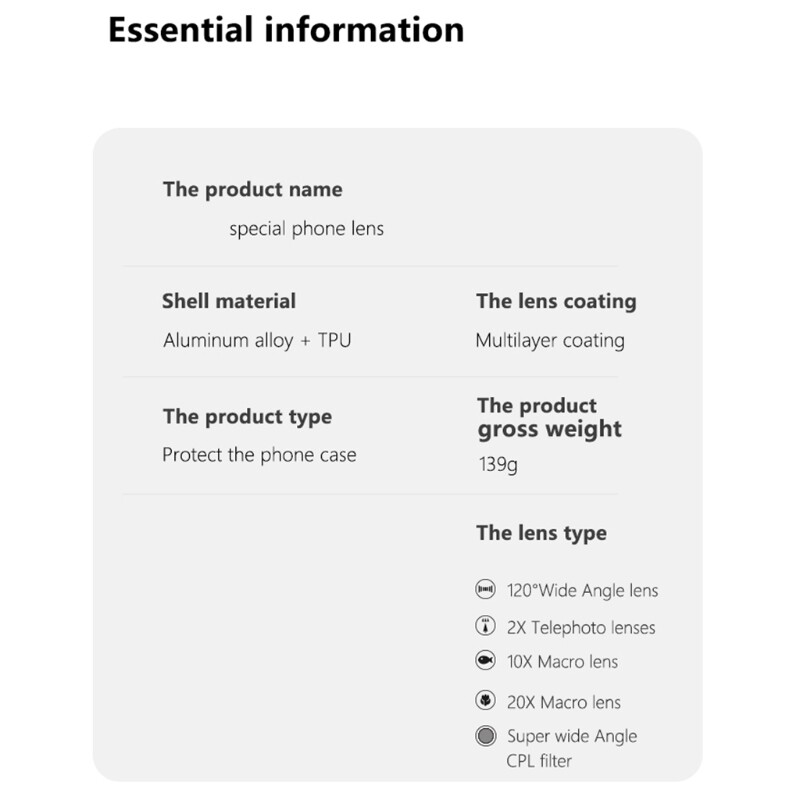This screenshot has height=800, width=800.
Task: Click the "Multilayer coating" value
Action: pos(550,340)
